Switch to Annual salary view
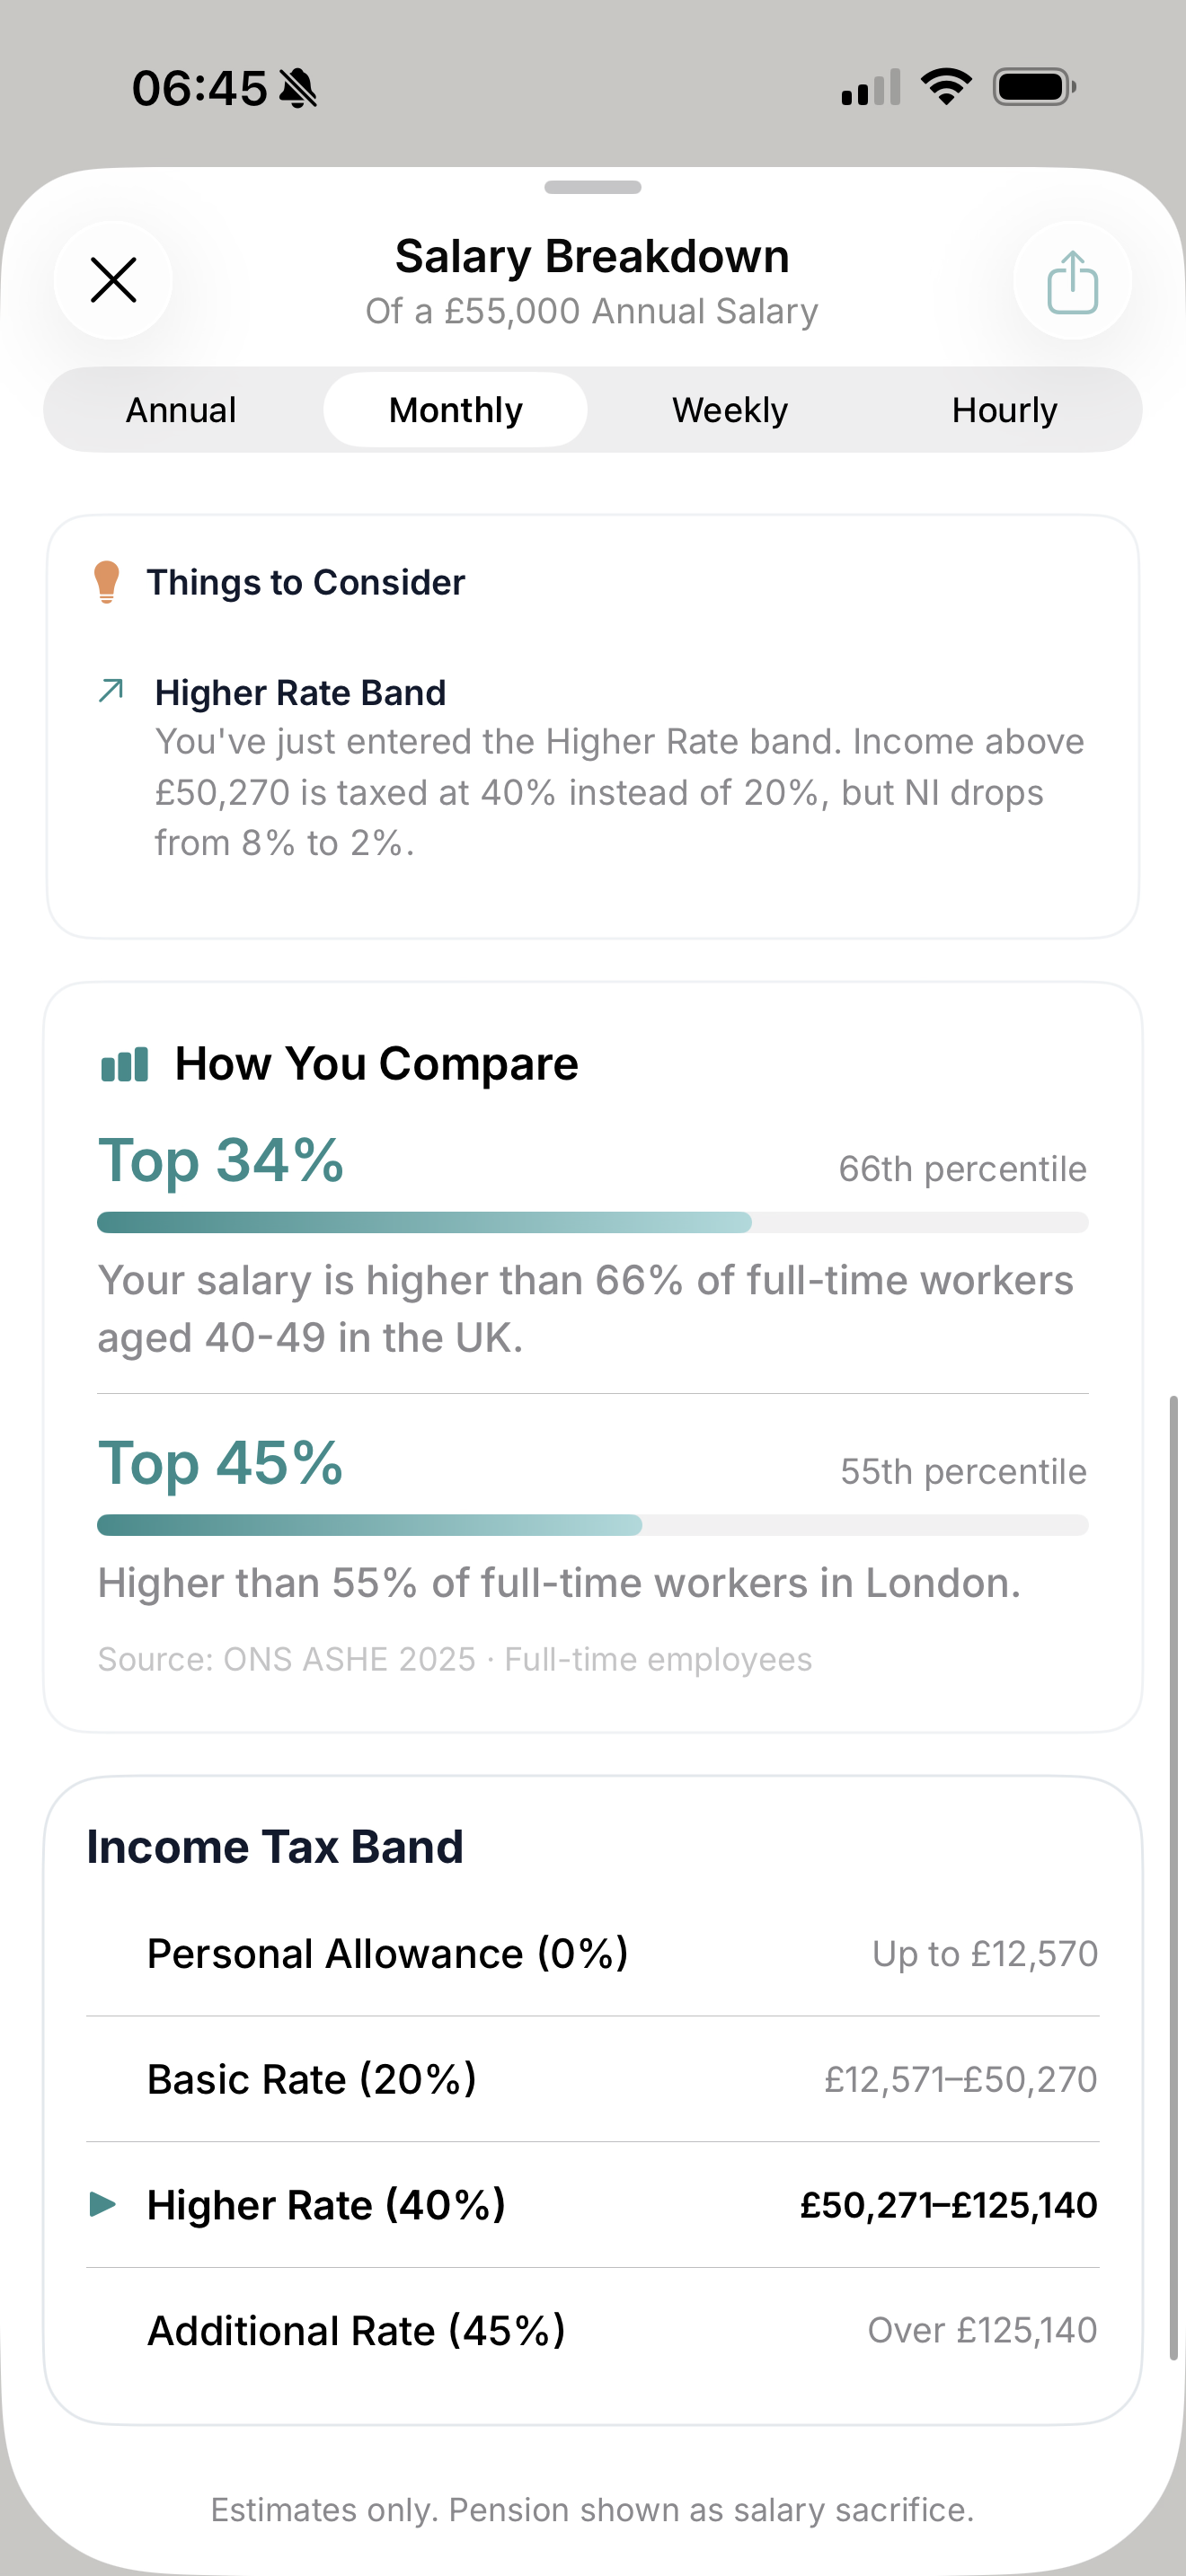Screen dimensions: 1186x2576 pyautogui.click(x=180, y=409)
